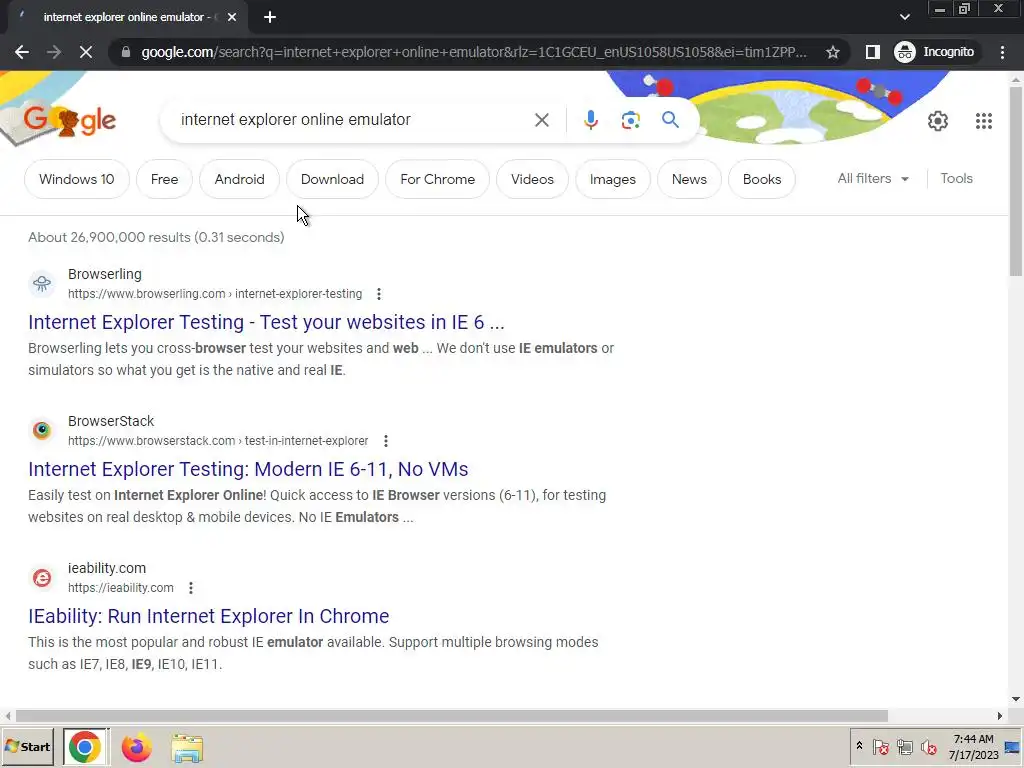This screenshot has height=768, width=1024.
Task: Click the https://ieability.com URL text
Action: click(x=121, y=588)
